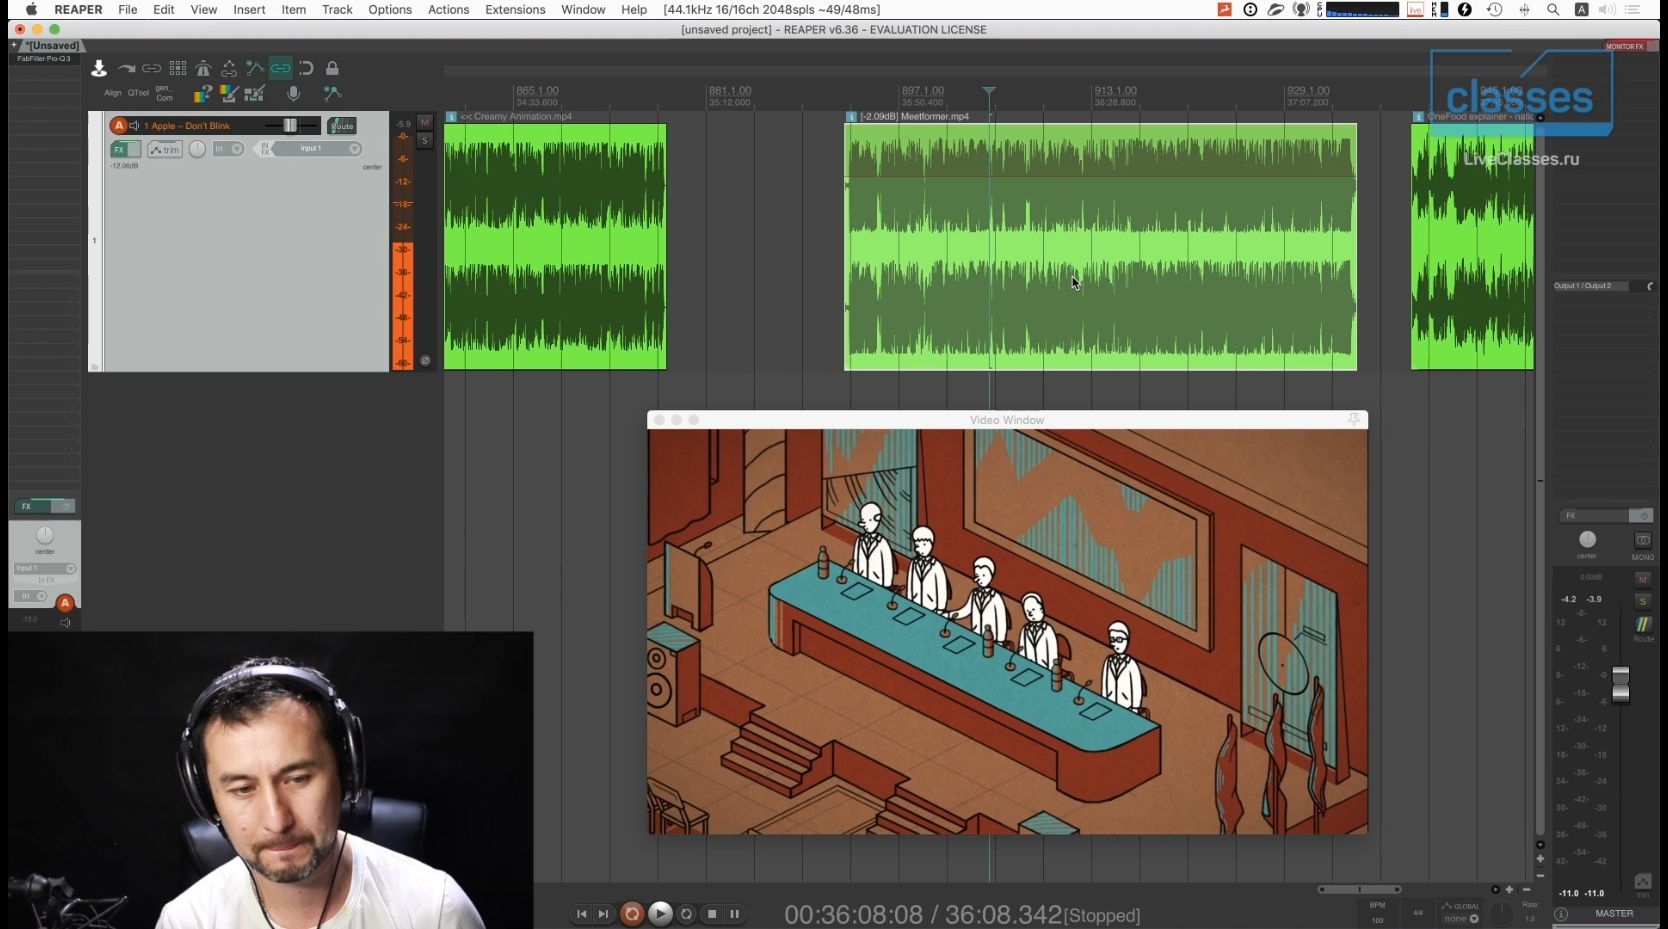Open the Apple menu
Viewport: 1668px width, 929px height.
(x=31, y=9)
